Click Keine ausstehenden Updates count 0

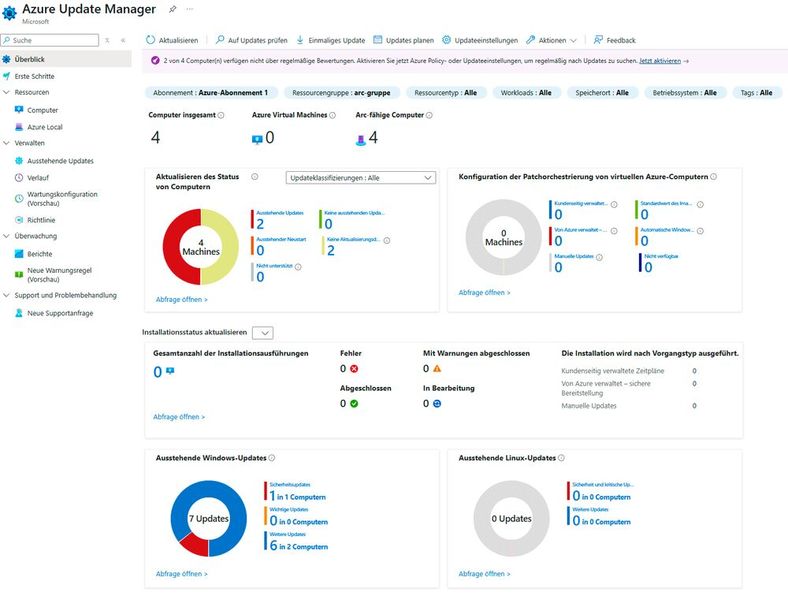tap(328, 224)
